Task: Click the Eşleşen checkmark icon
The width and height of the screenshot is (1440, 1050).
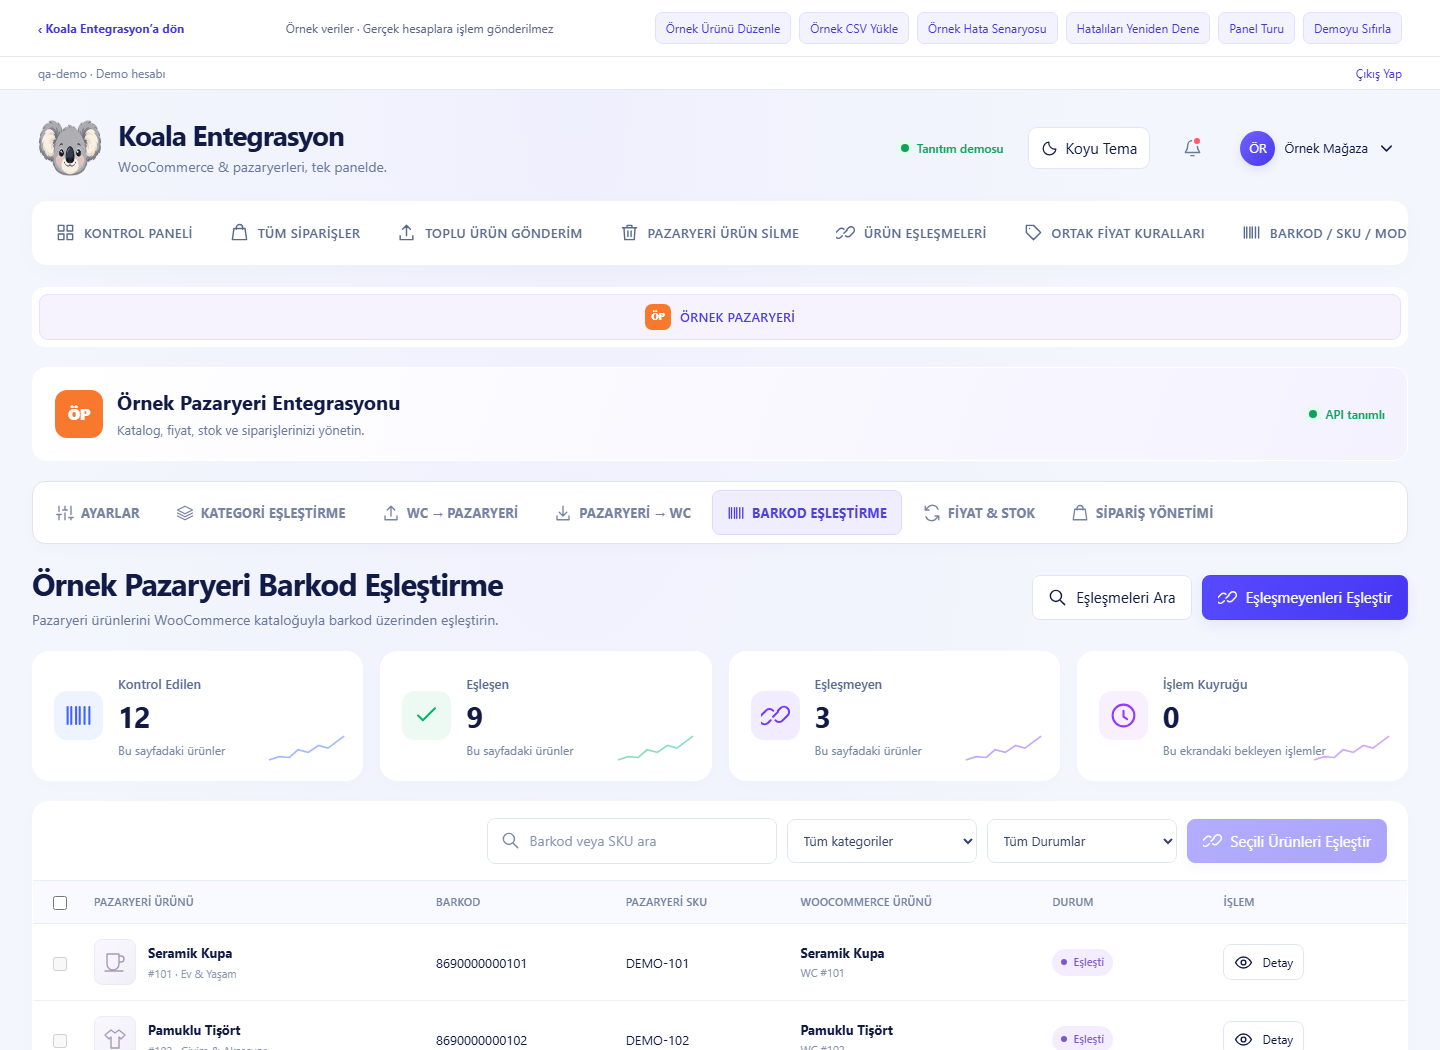Action: 426,715
